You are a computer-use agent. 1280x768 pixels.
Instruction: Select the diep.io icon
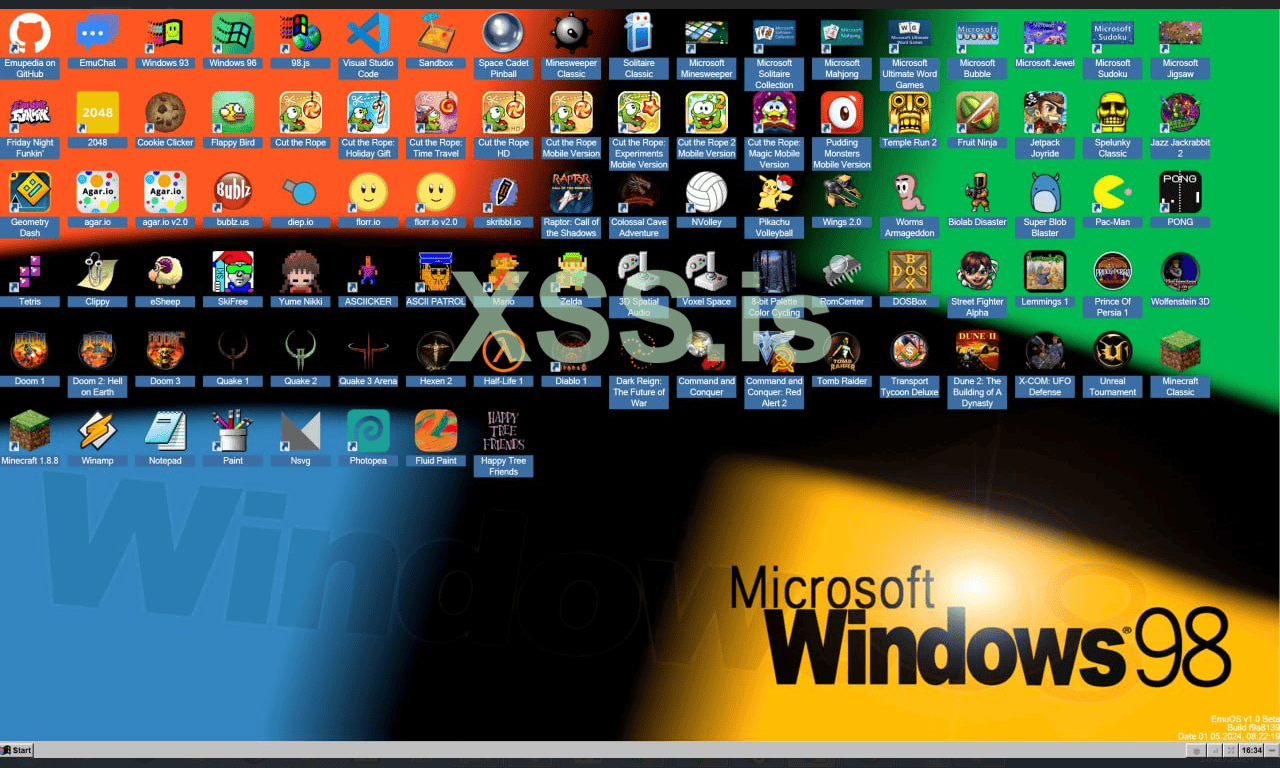tap(301, 192)
